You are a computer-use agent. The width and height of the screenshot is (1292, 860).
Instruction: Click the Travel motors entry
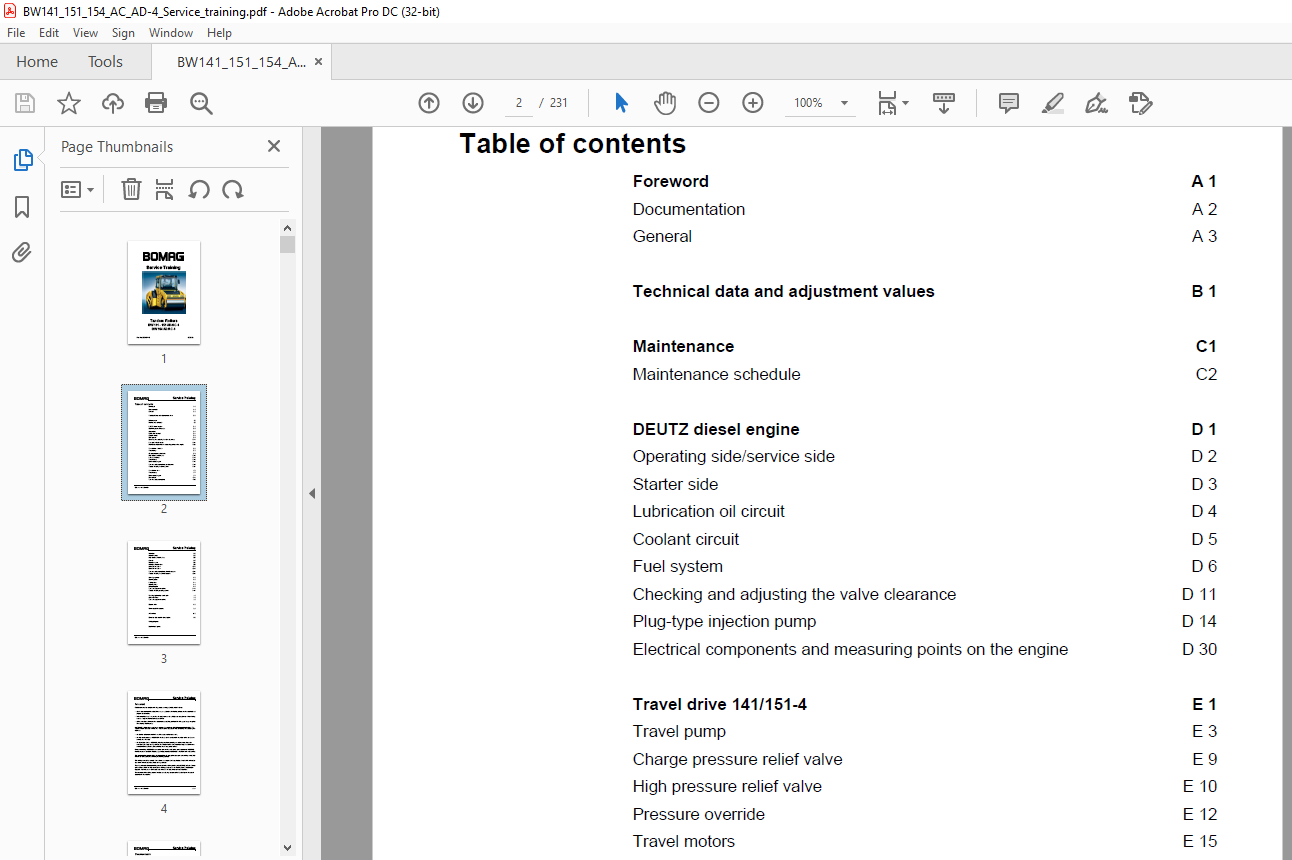(x=684, y=841)
